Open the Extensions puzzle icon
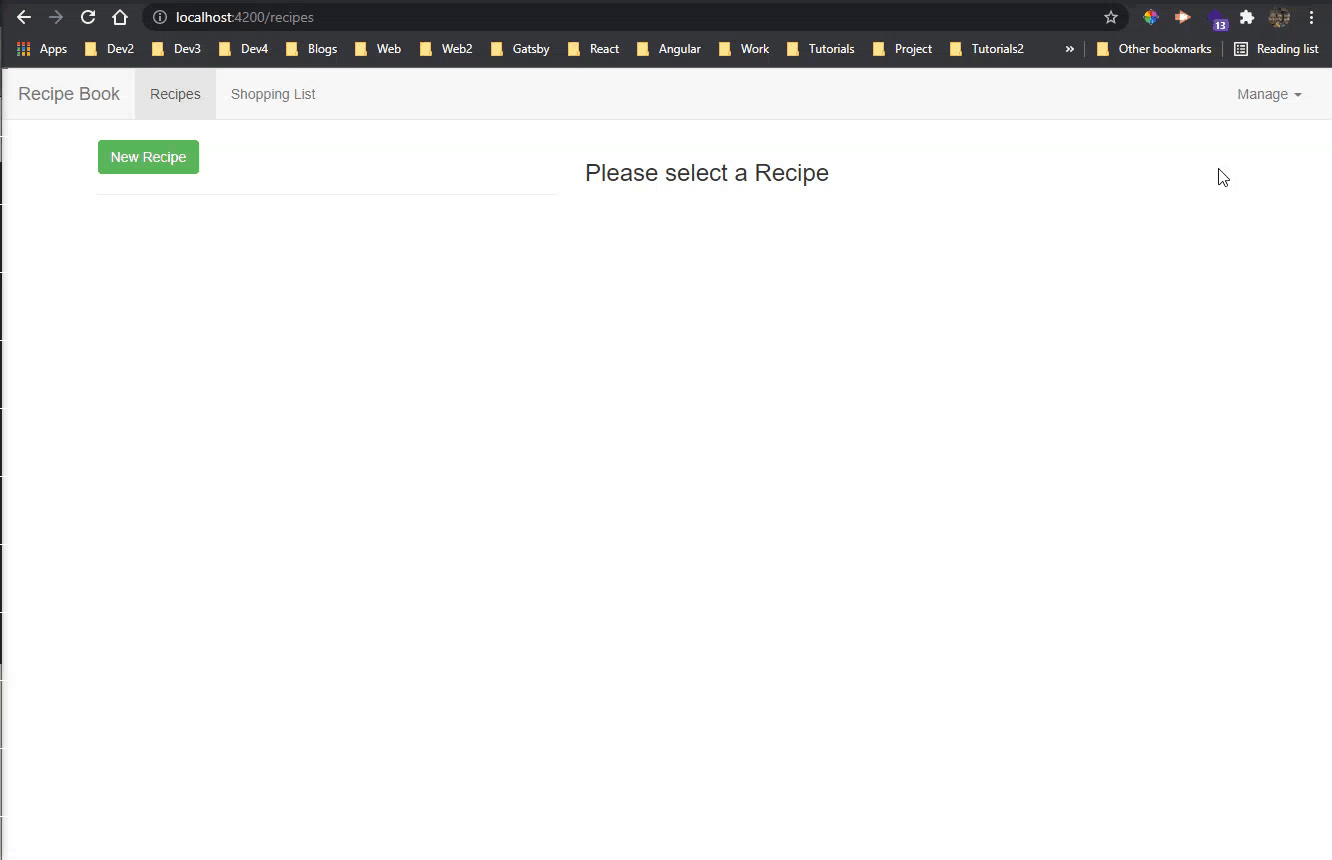 pos(1247,17)
